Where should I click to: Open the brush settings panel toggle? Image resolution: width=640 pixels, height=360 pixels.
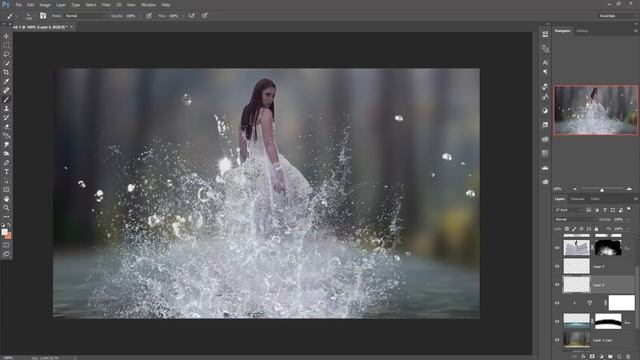click(43, 16)
